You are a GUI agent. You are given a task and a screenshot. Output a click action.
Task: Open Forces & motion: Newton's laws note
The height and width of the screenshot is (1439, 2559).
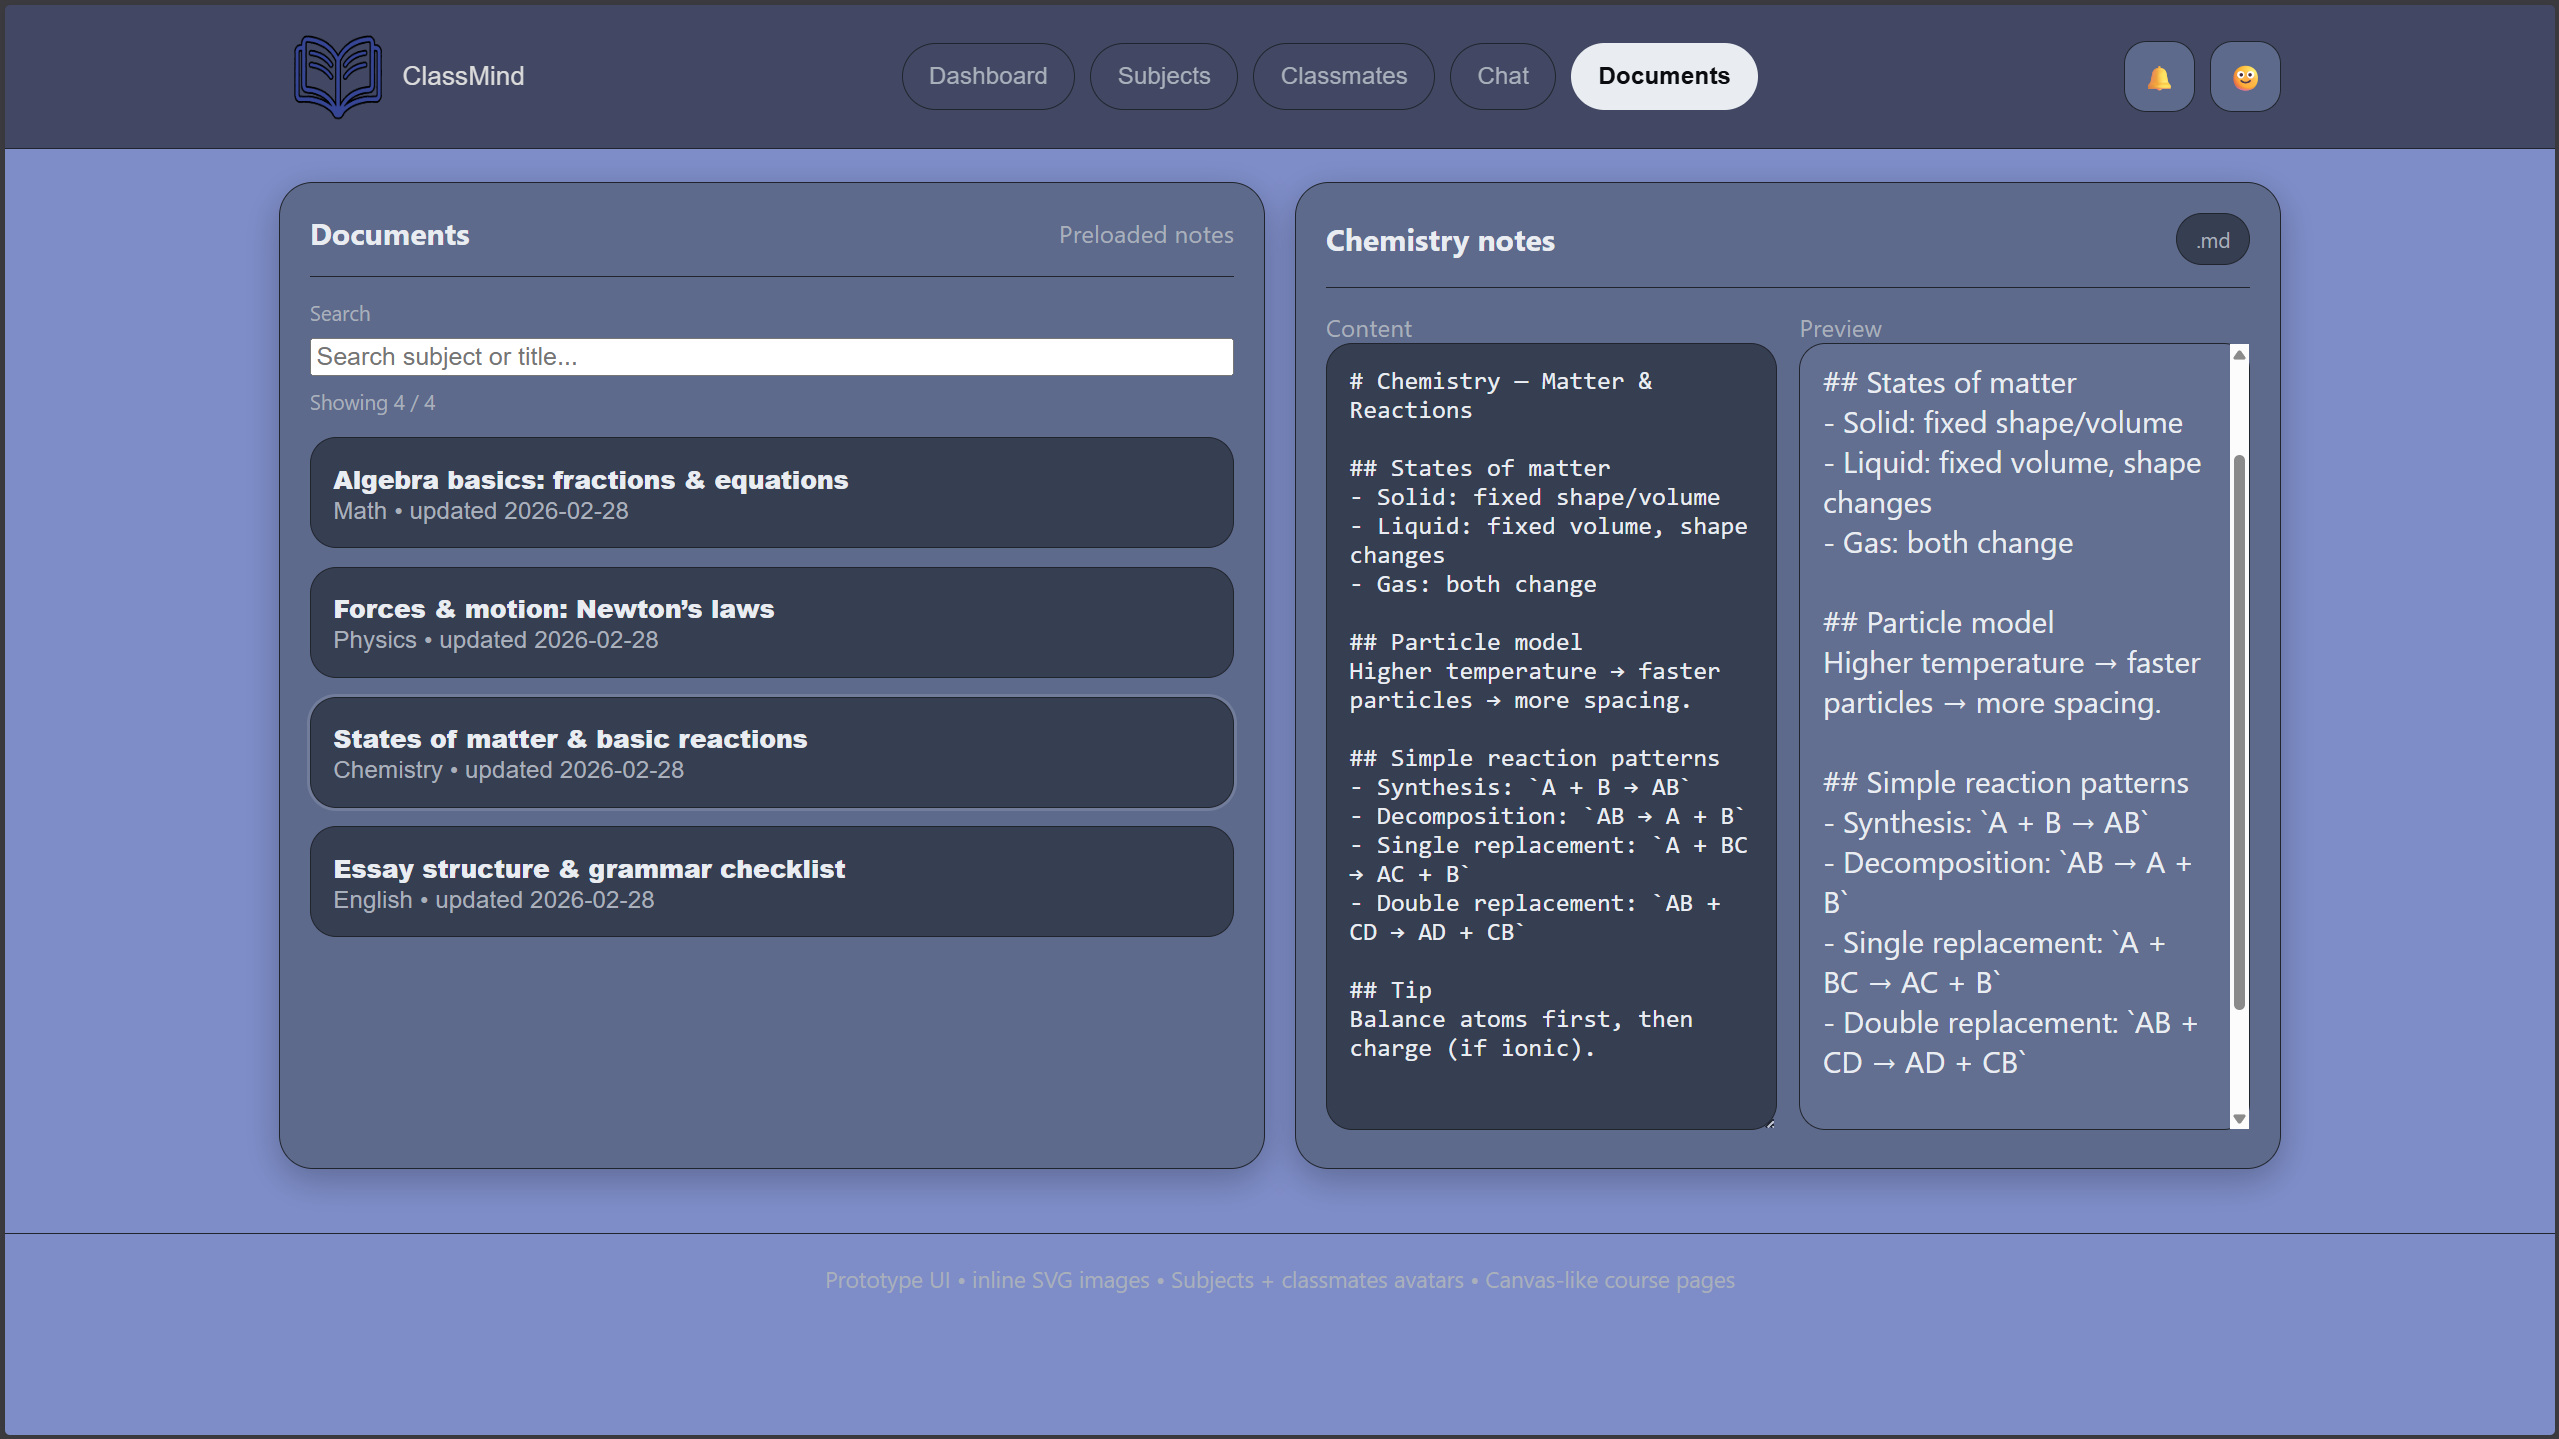pyautogui.click(x=770, y=623)
